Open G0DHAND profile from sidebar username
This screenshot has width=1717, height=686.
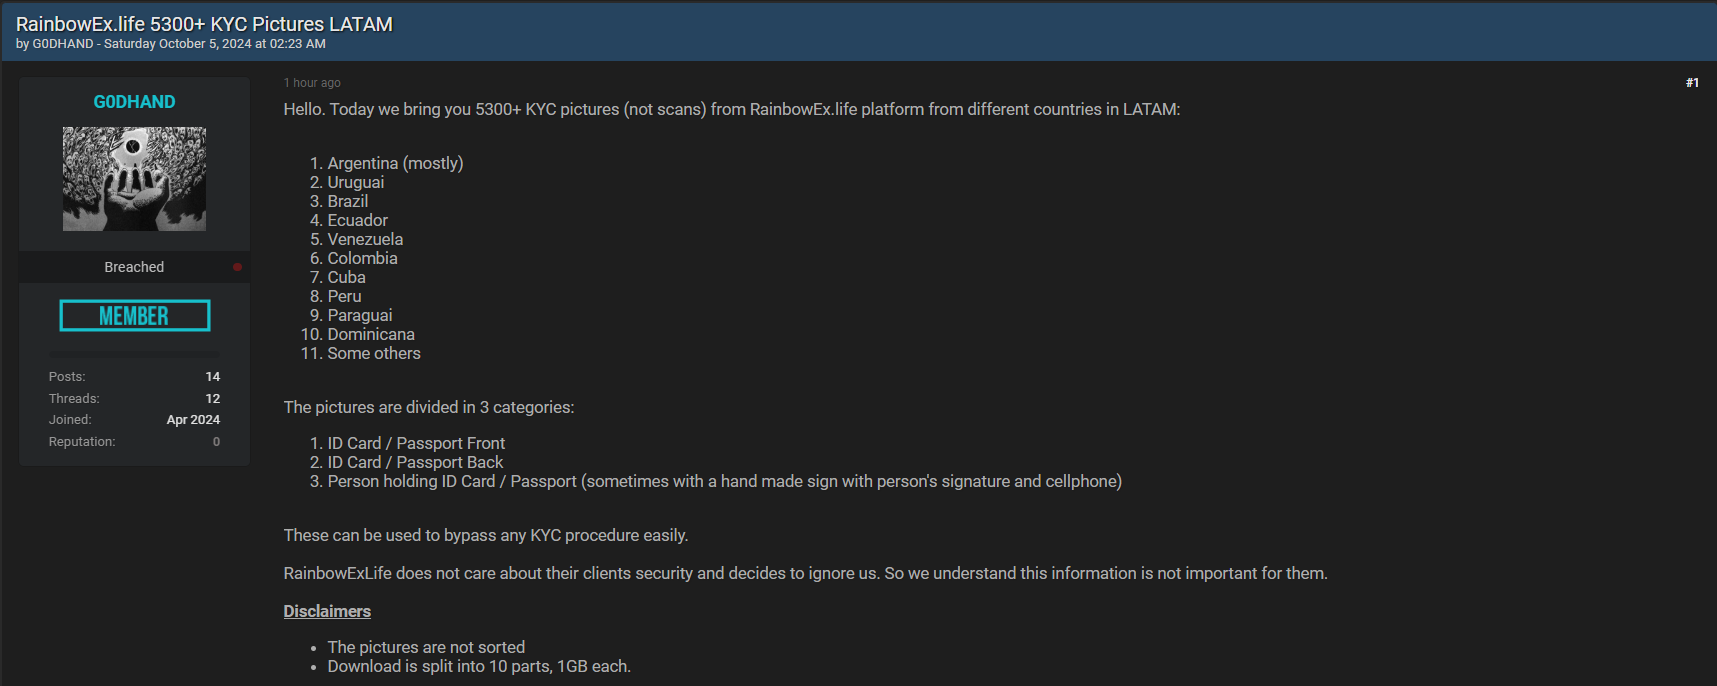[134, 102]
